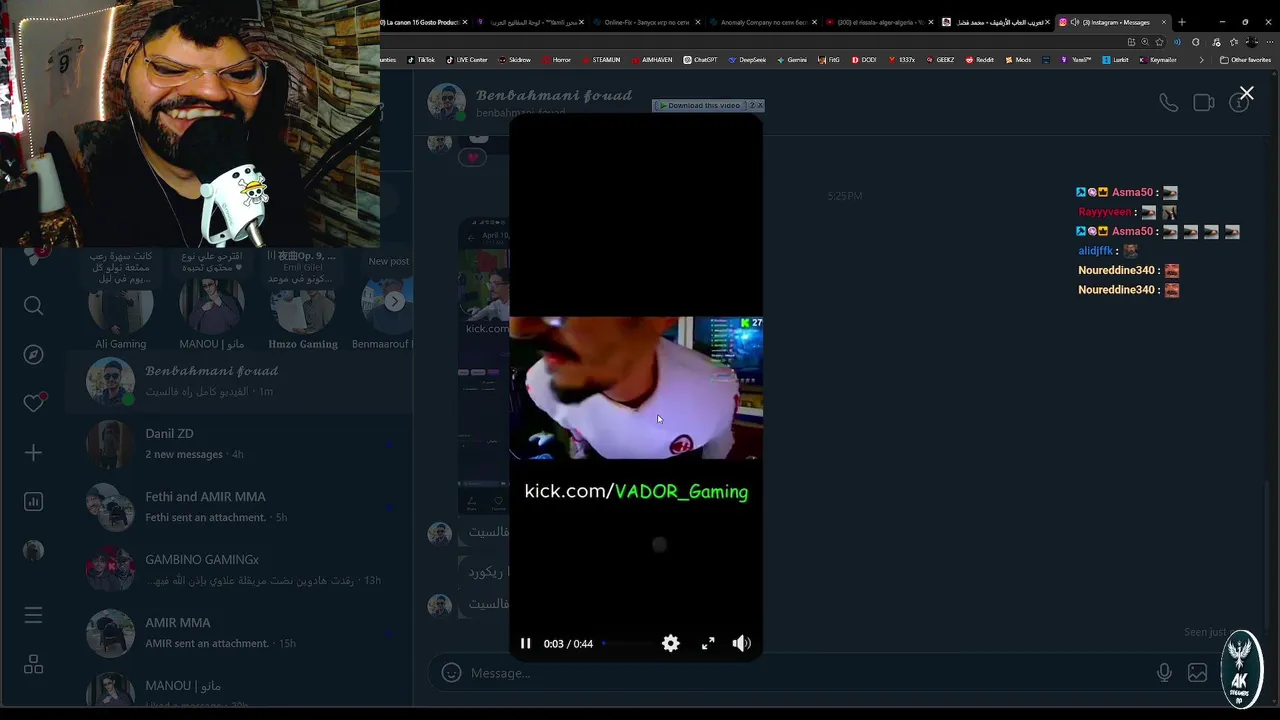This screenshot has height=720, width=1280.
Task: Open the hamburger More menu
Action: [x=33, y=615]
